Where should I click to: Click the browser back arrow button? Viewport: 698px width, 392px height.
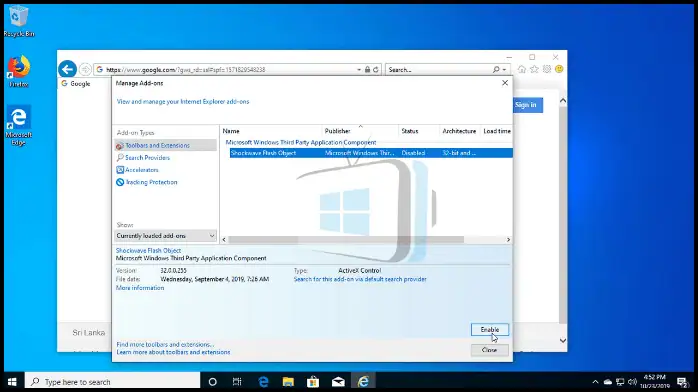click(x=67, y=69)
